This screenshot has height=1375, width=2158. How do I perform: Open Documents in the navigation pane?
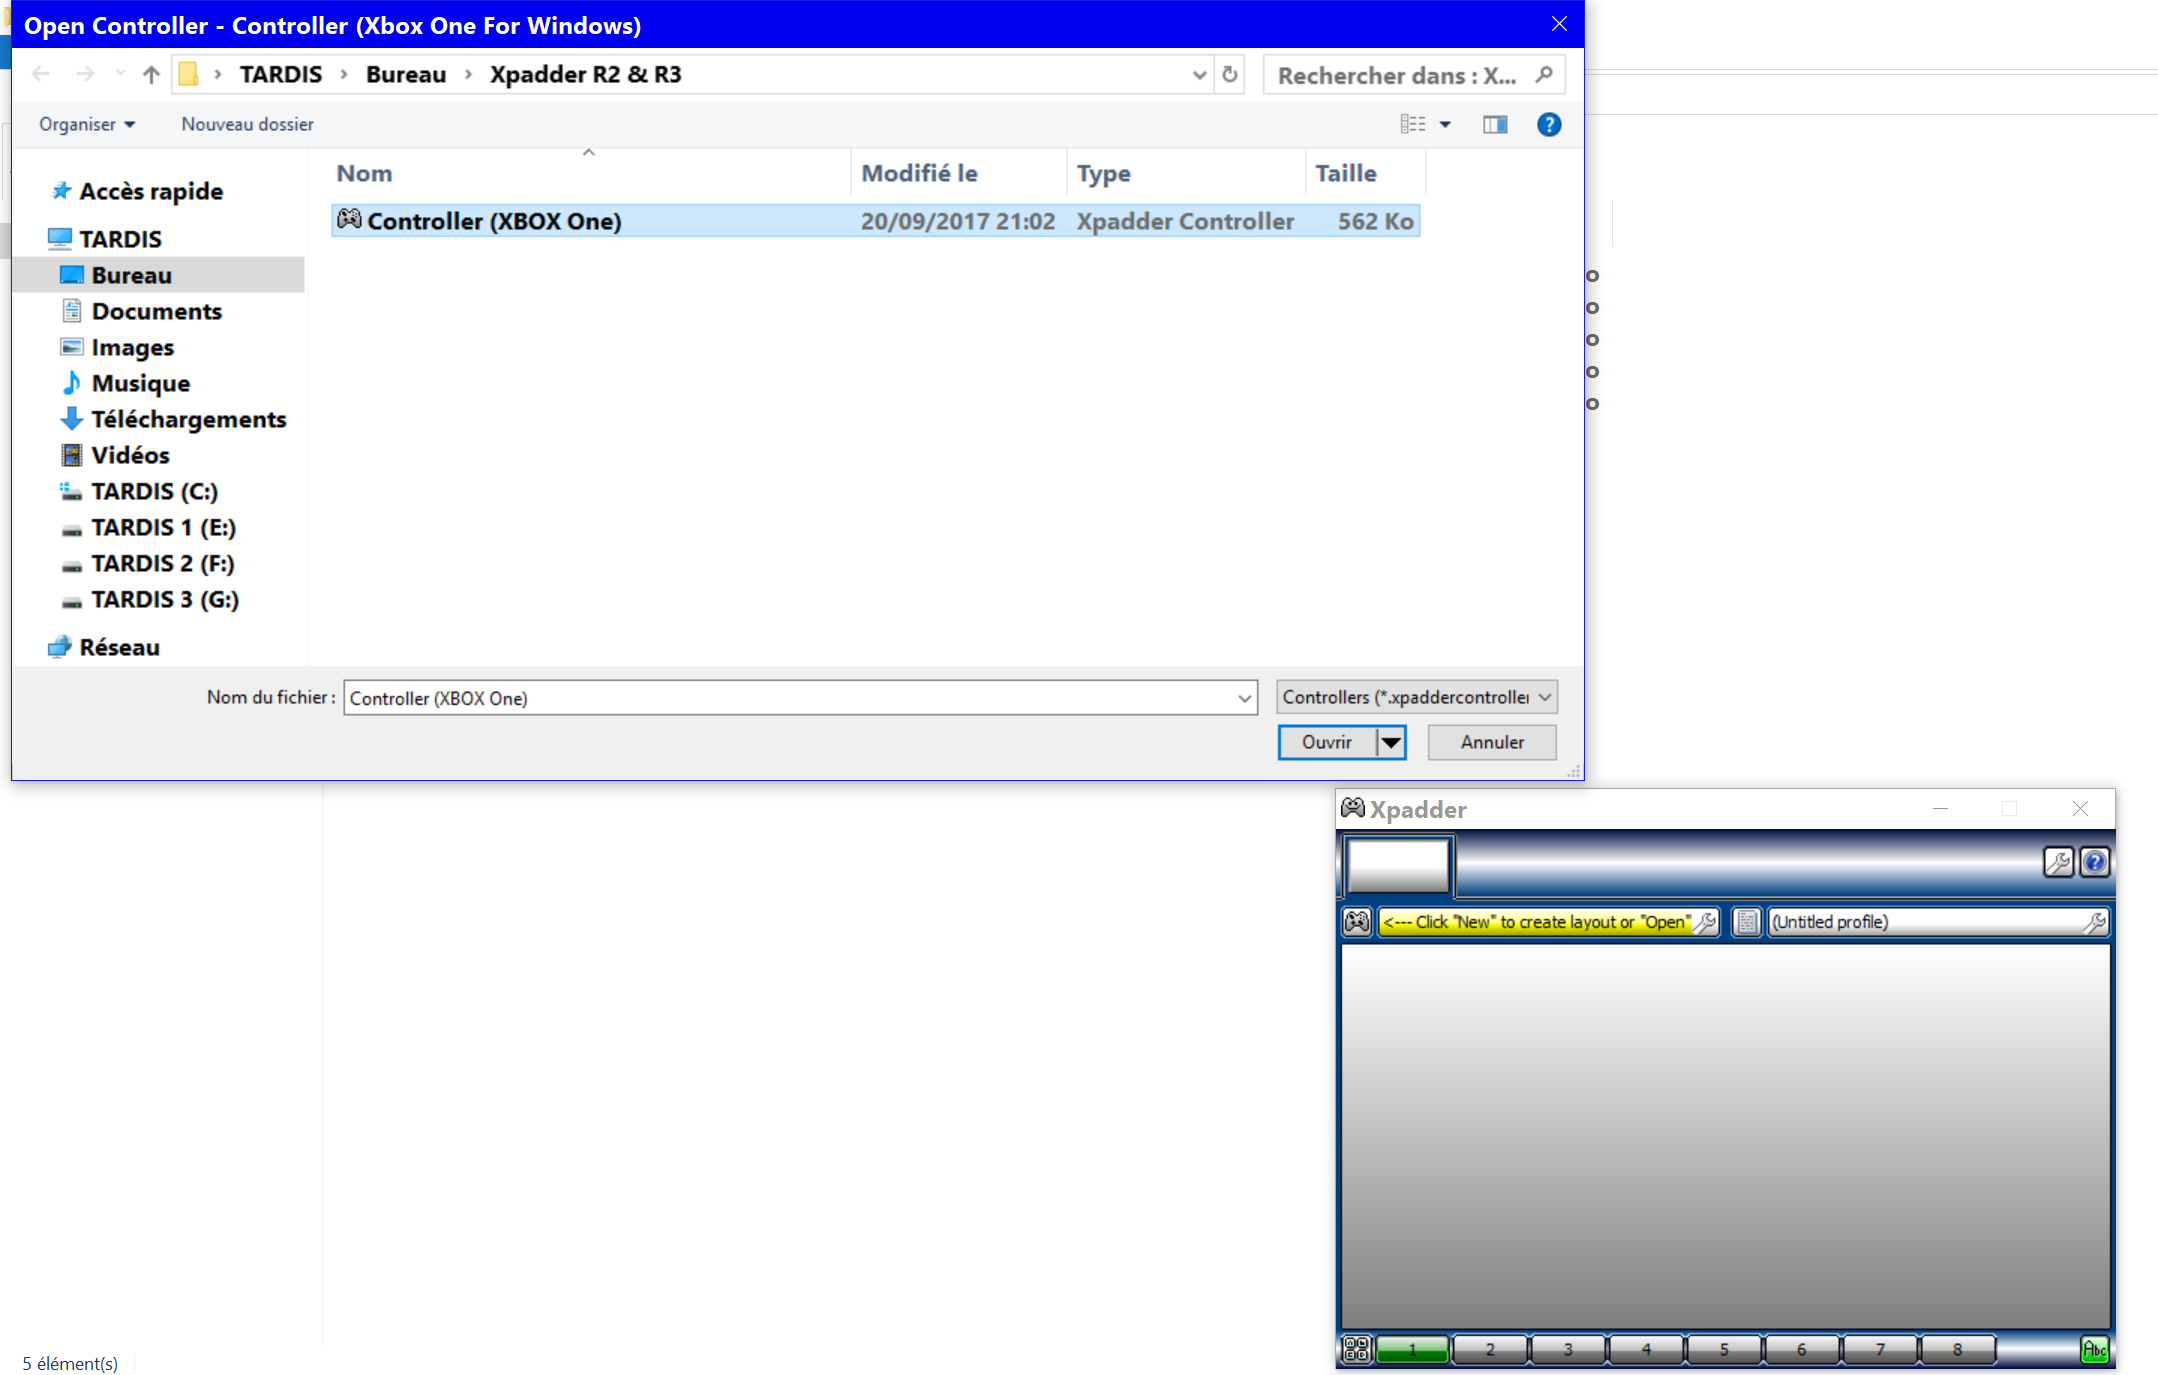coord(156,311)
